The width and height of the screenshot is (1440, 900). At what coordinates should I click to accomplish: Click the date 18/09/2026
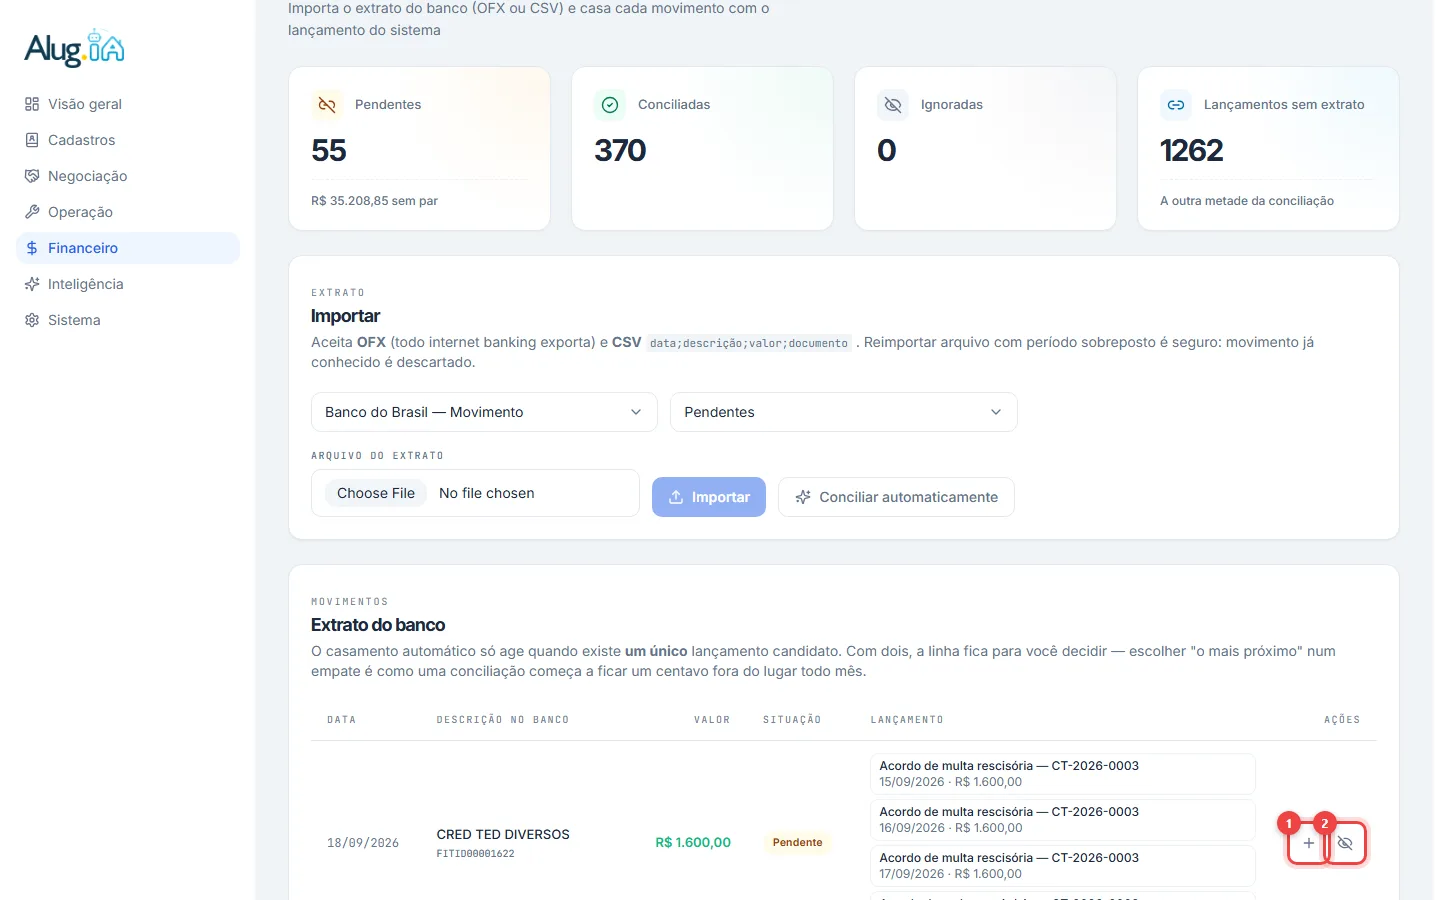click(363, 843)
